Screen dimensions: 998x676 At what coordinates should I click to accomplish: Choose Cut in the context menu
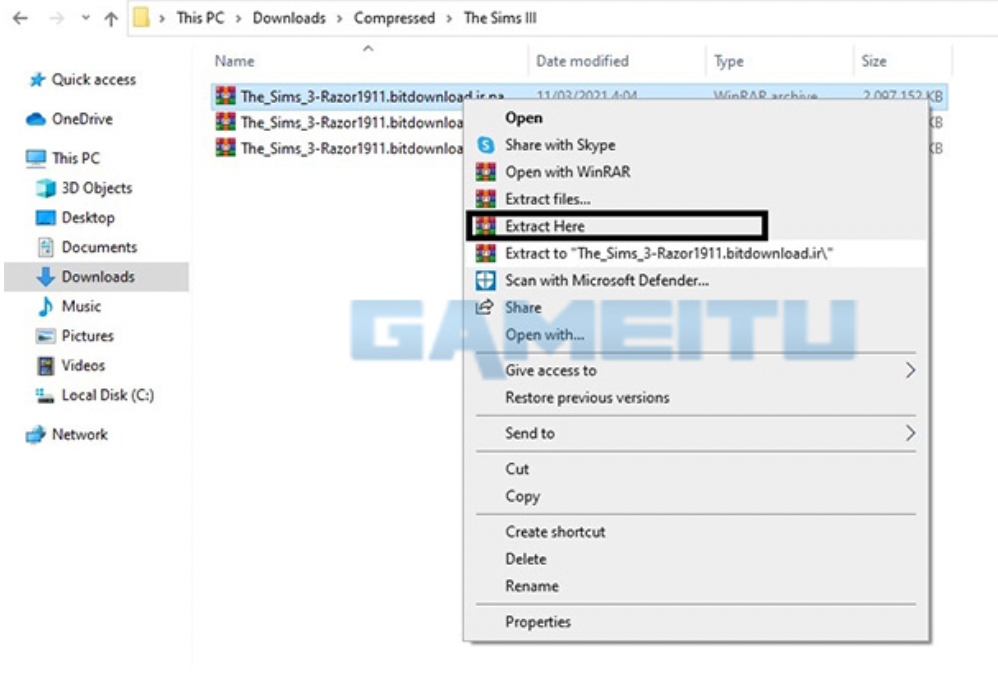pos(517,469)
